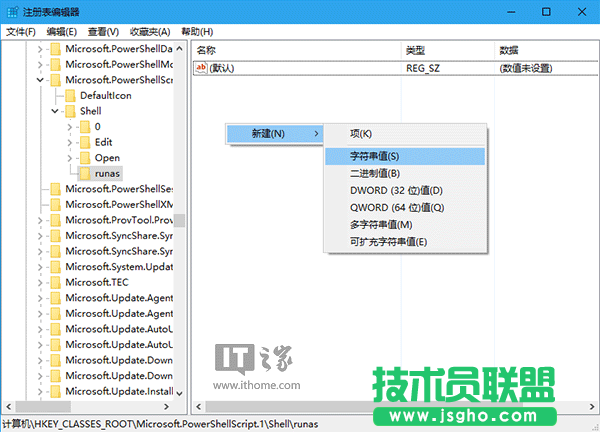Click the DefaultIcon folder icon
This screenshot has width=600, height=432.
(70, 96)
